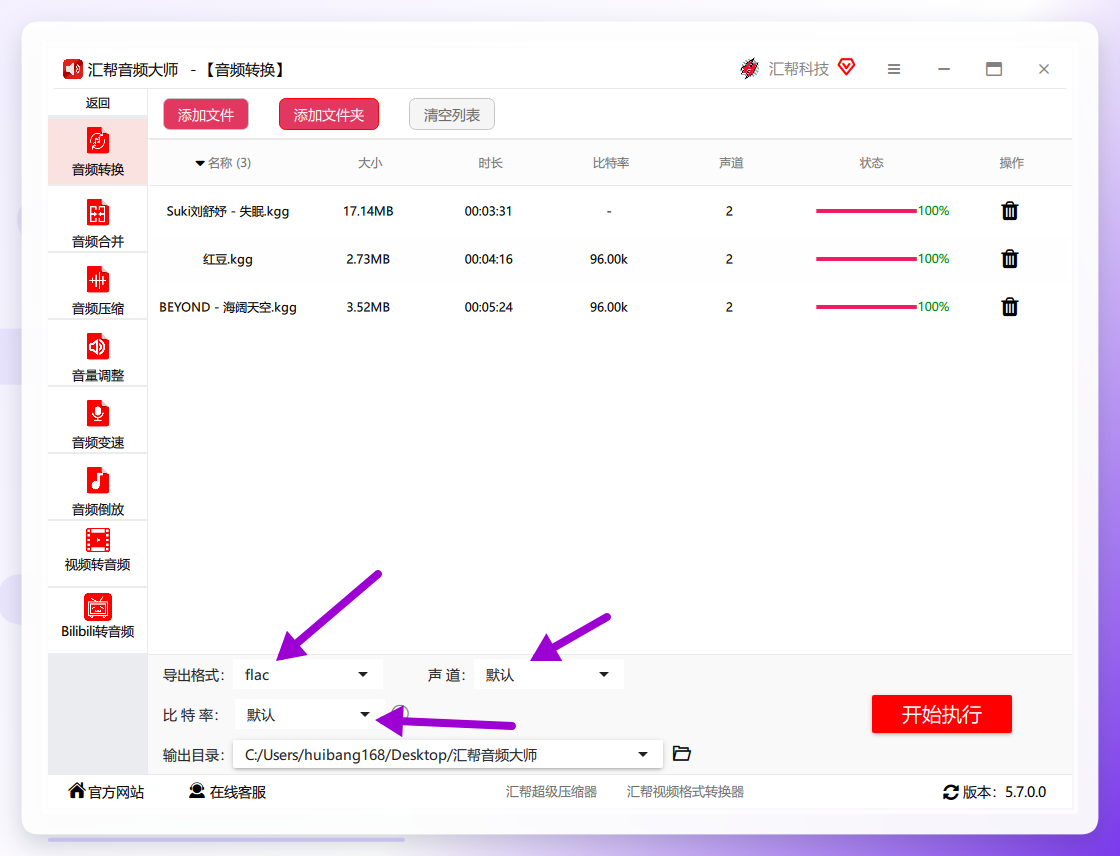Click the 在线客服 support icon
1120x856 pixels.
pyautogui.click(x=196, y=790)
